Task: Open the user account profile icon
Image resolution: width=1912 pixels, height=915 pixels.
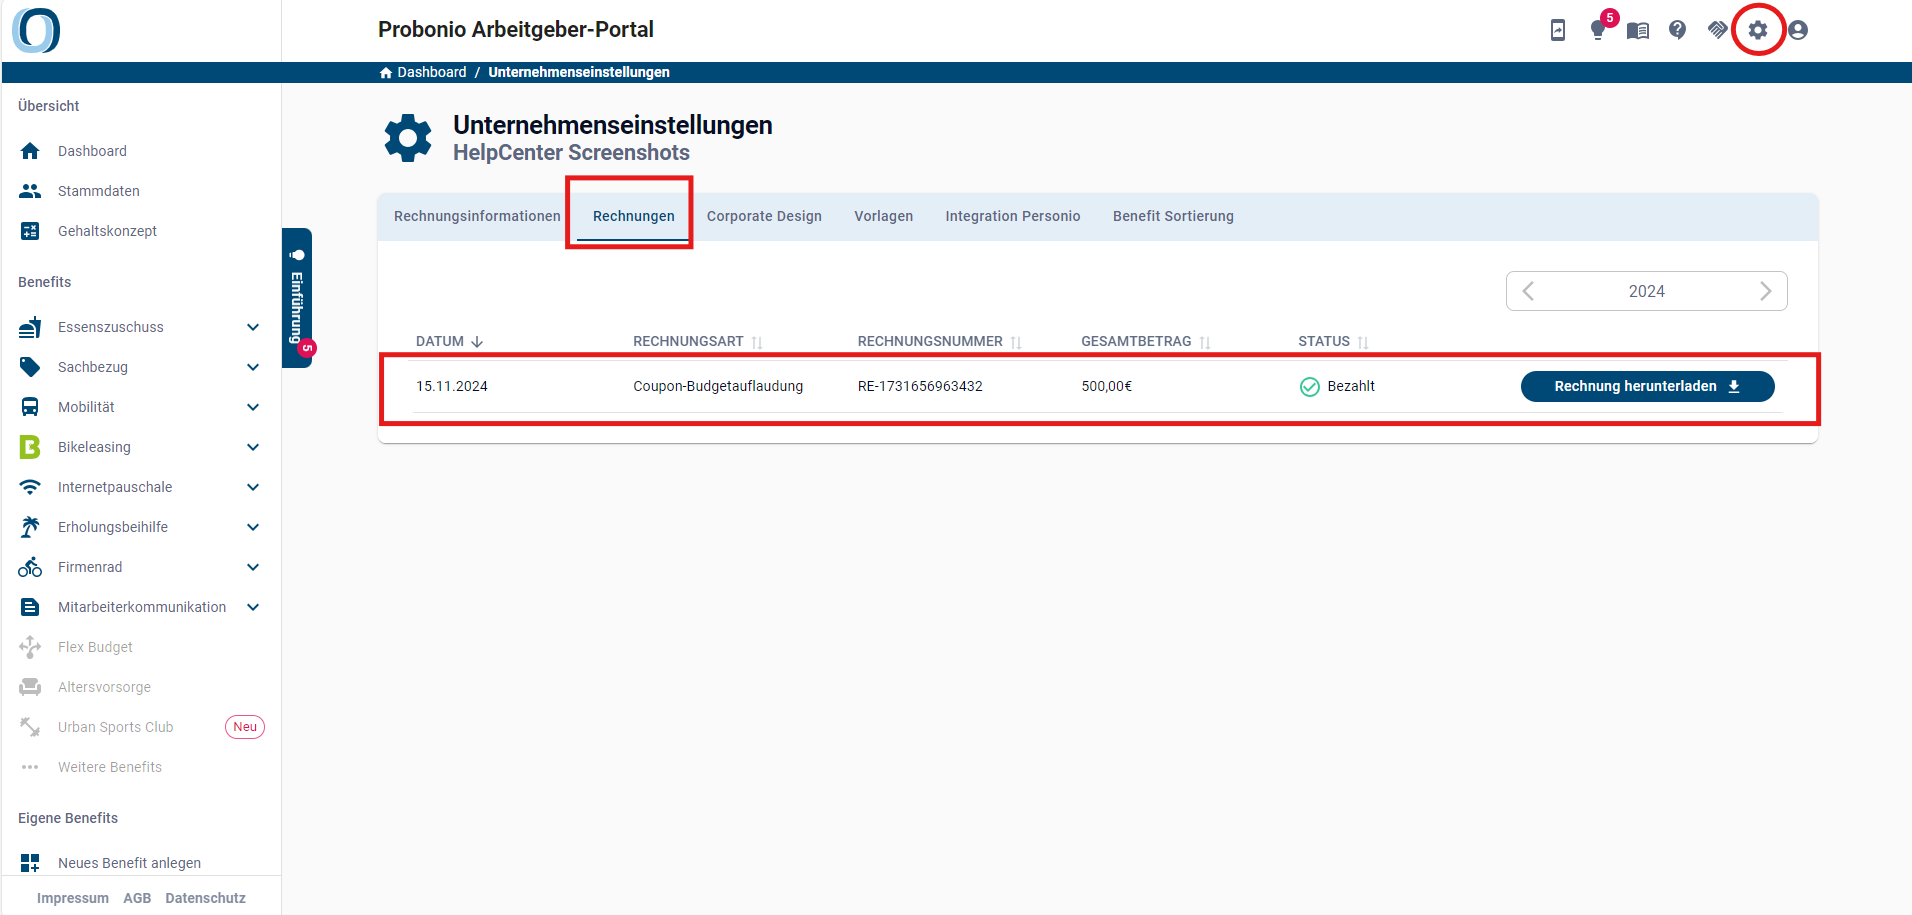Action: pyautogui.click(x=1798, y=30)
